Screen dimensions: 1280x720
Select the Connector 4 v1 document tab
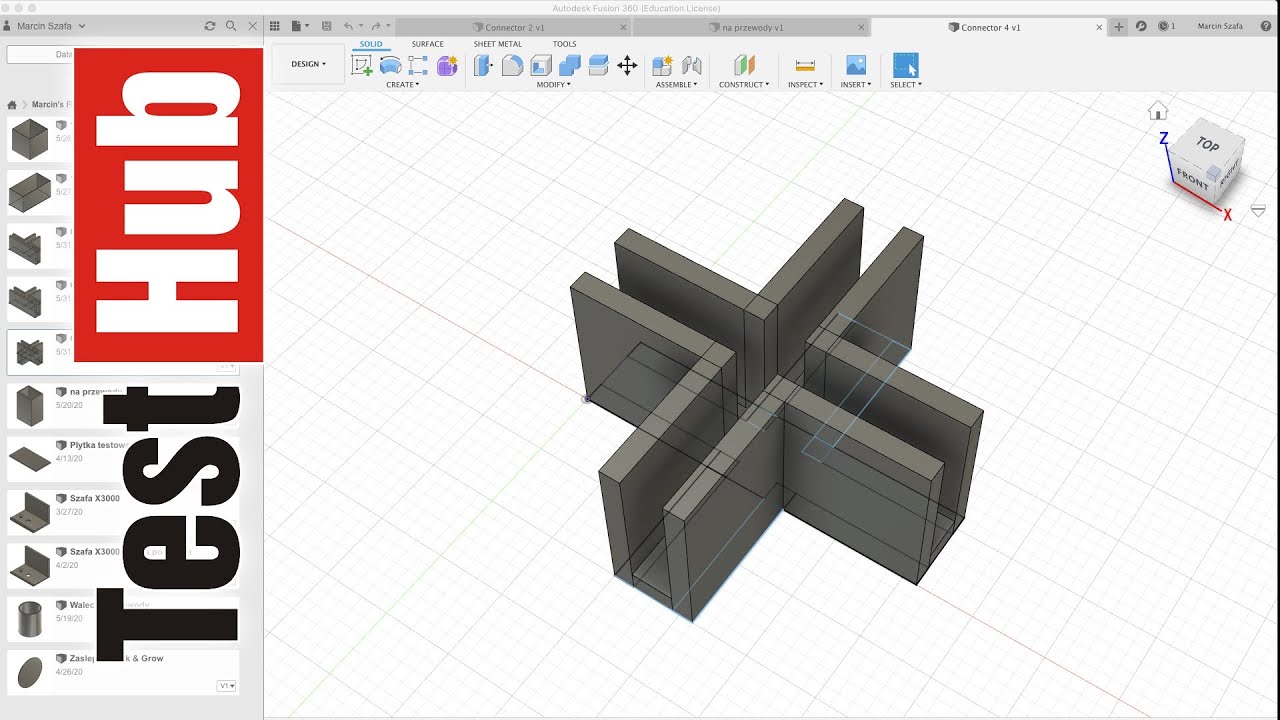pos(990,27)
